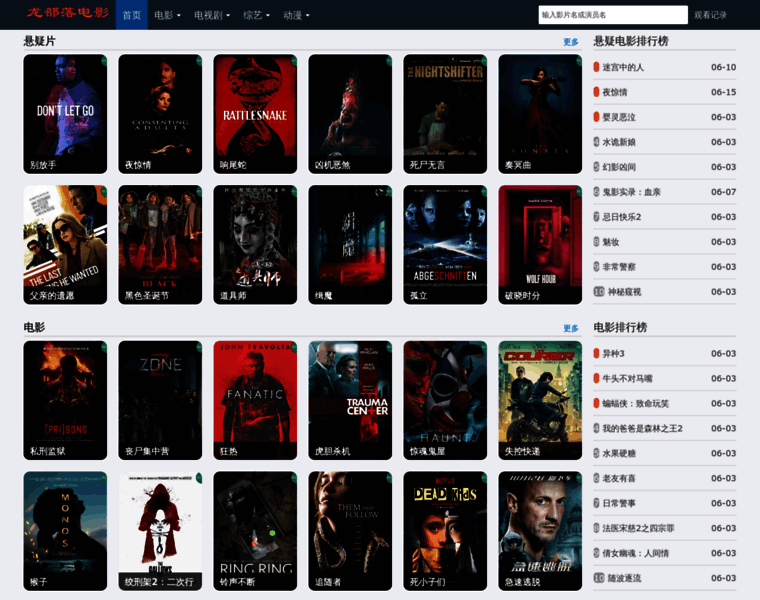This screenshot has width=760, height=600.
Task: Open the Dead Kids 死小子们 poster
Action: (445, 531)
